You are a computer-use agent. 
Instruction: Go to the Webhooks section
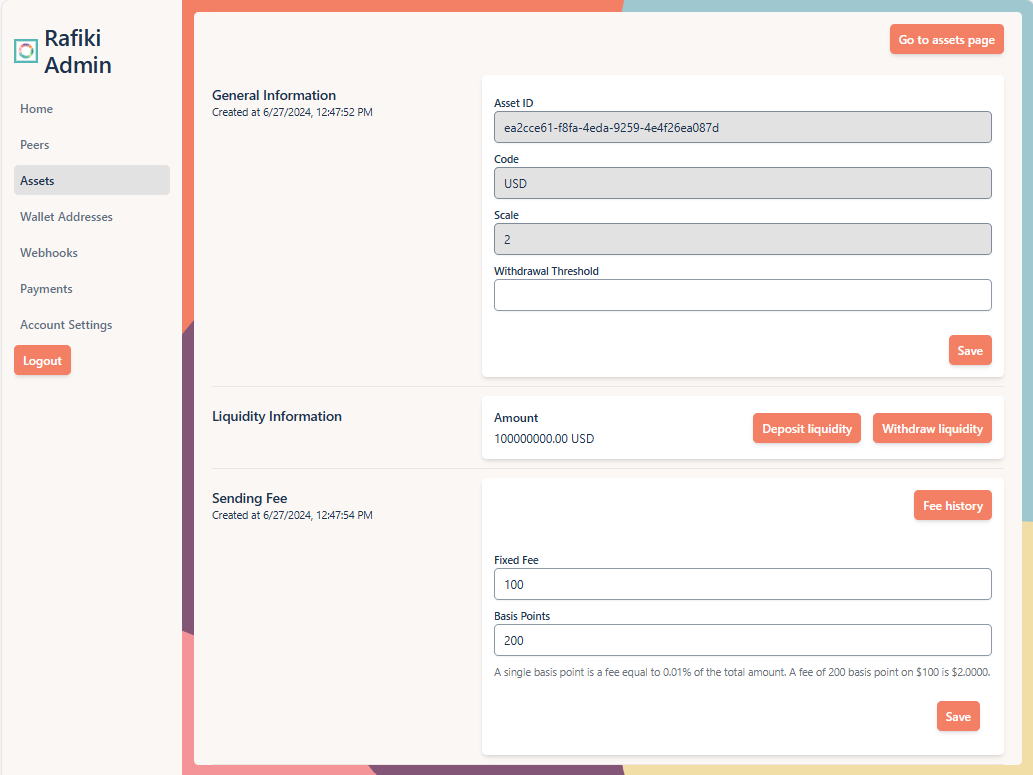click(49, 253)
